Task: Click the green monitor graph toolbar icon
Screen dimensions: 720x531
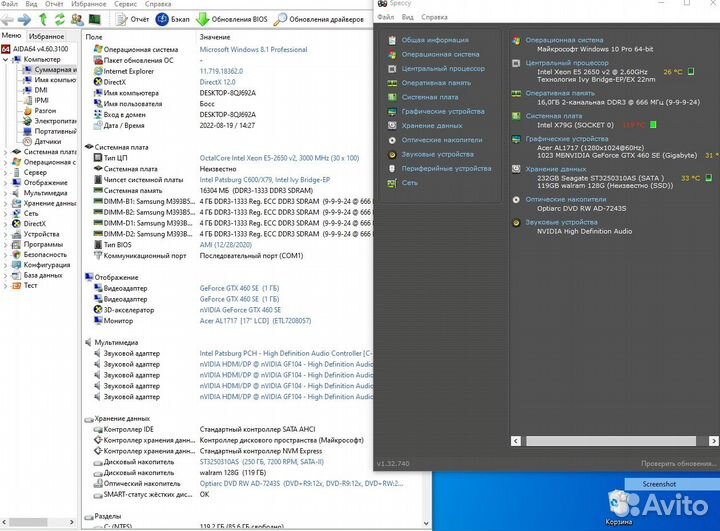Action: (95, 19)
